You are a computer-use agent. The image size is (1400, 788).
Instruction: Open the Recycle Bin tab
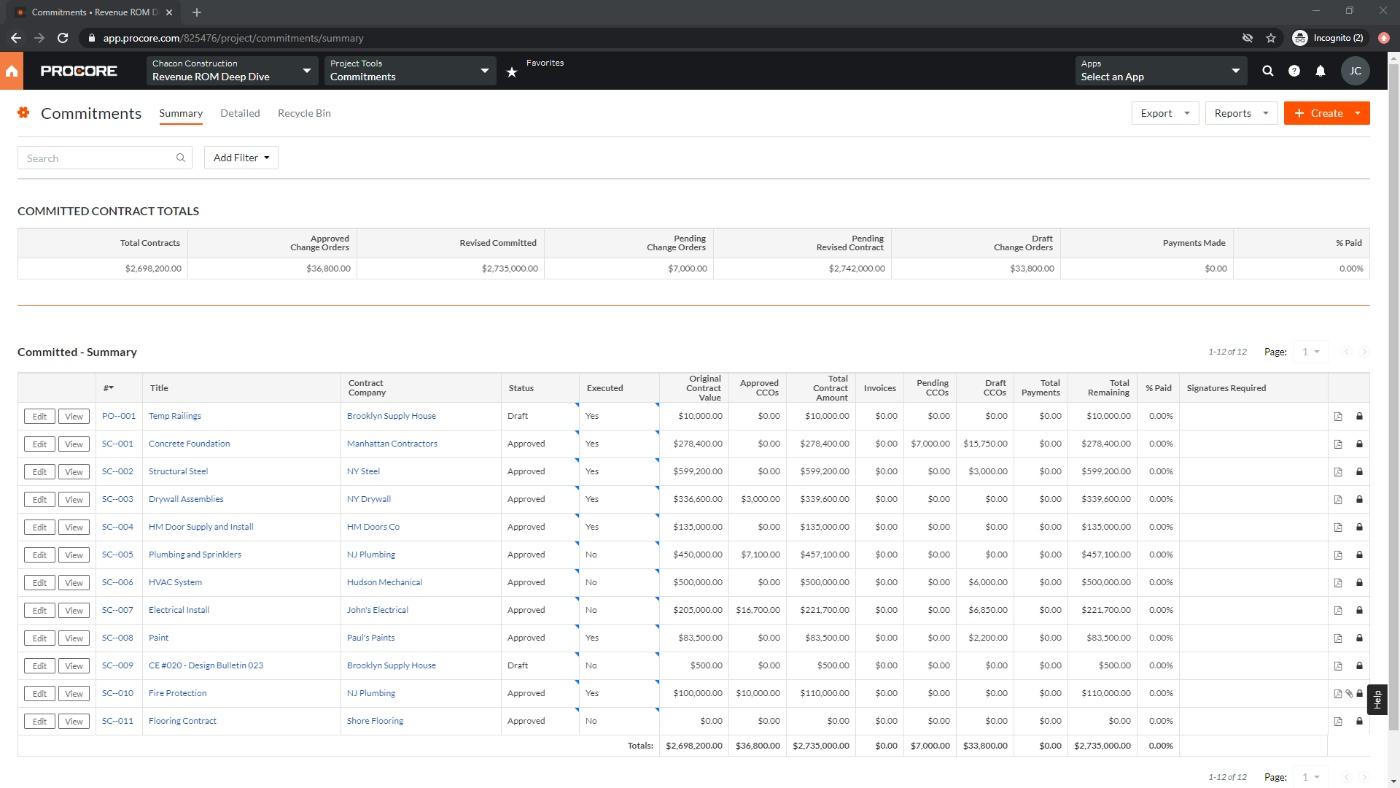point(304,113)
